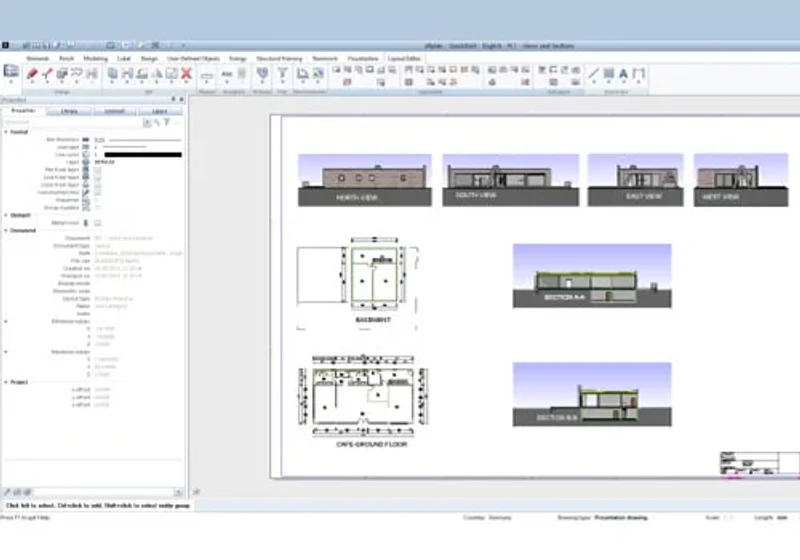Click Presentation drawing in status bar
Image resolution: width=800 pixels, height=560 pixels.
click(621, 517)
